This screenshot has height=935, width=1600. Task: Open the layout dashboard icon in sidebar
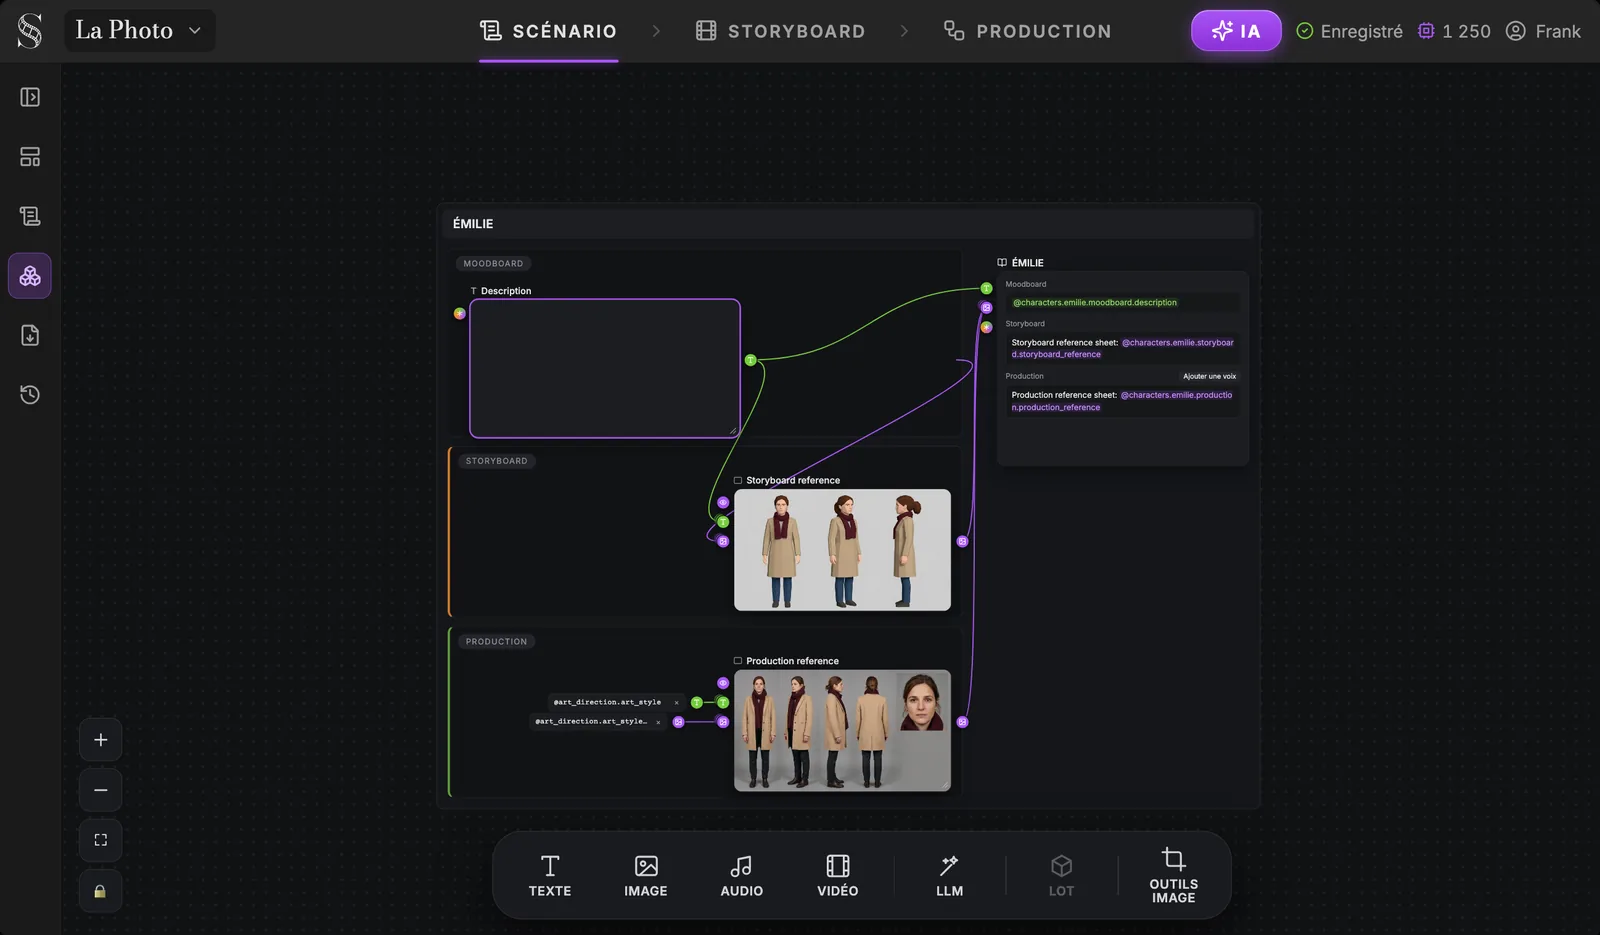pyautogui.click(x=30, y=157)
